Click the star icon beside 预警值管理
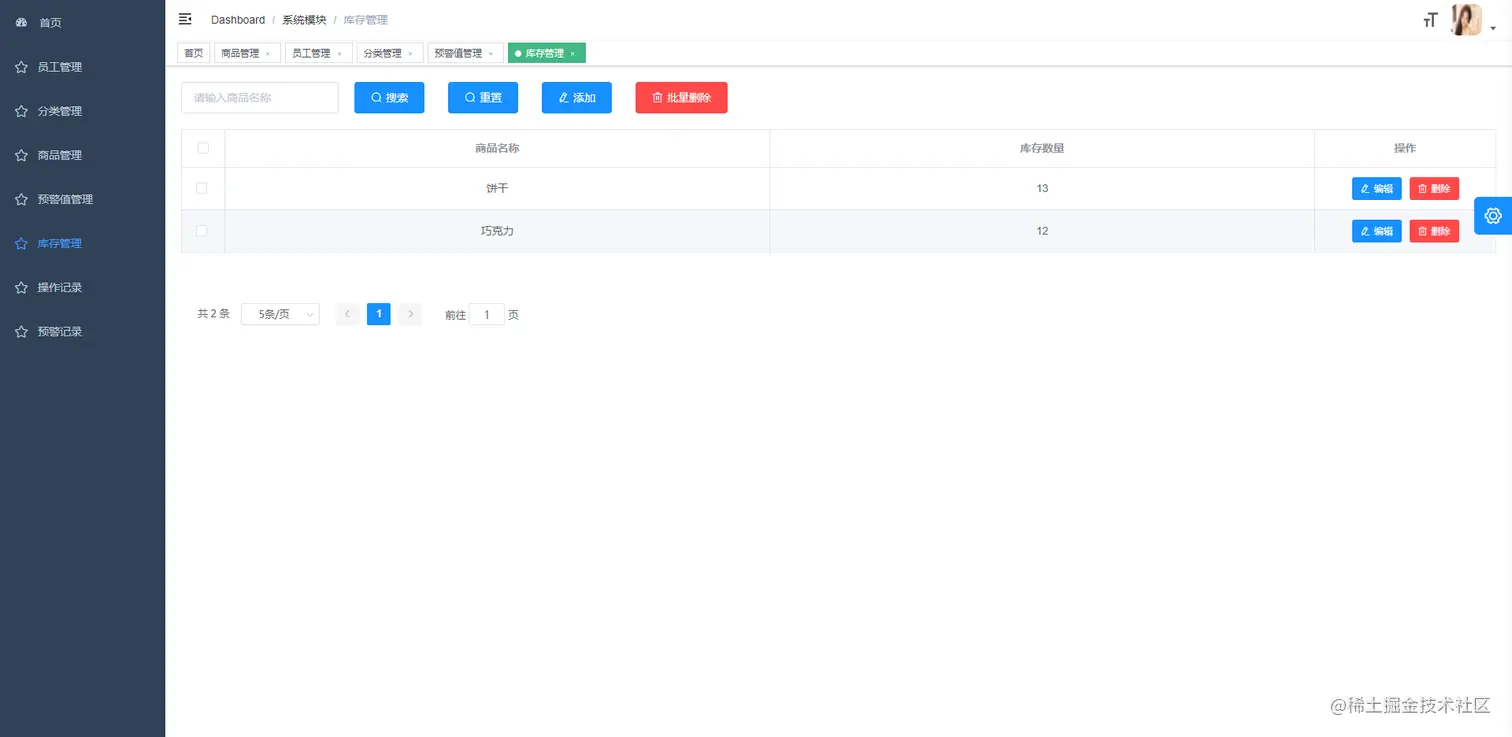The width and height of the screenshot is (1512, 737). tap(21, 199)
